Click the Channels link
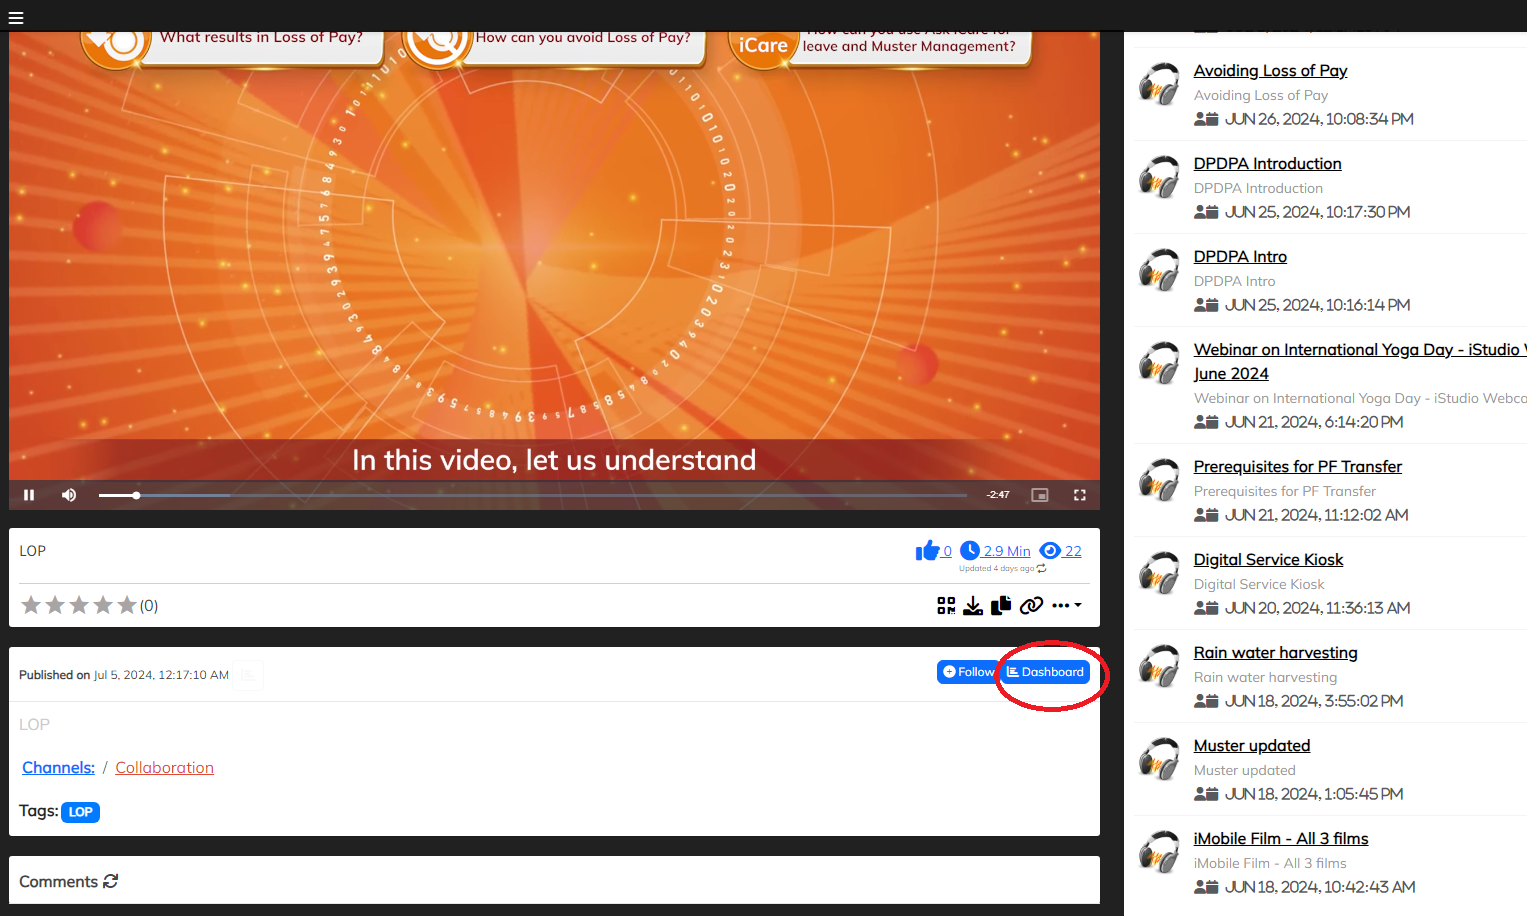The height and width of the screenshot is (916, 1527). click(x=59, y=767)
